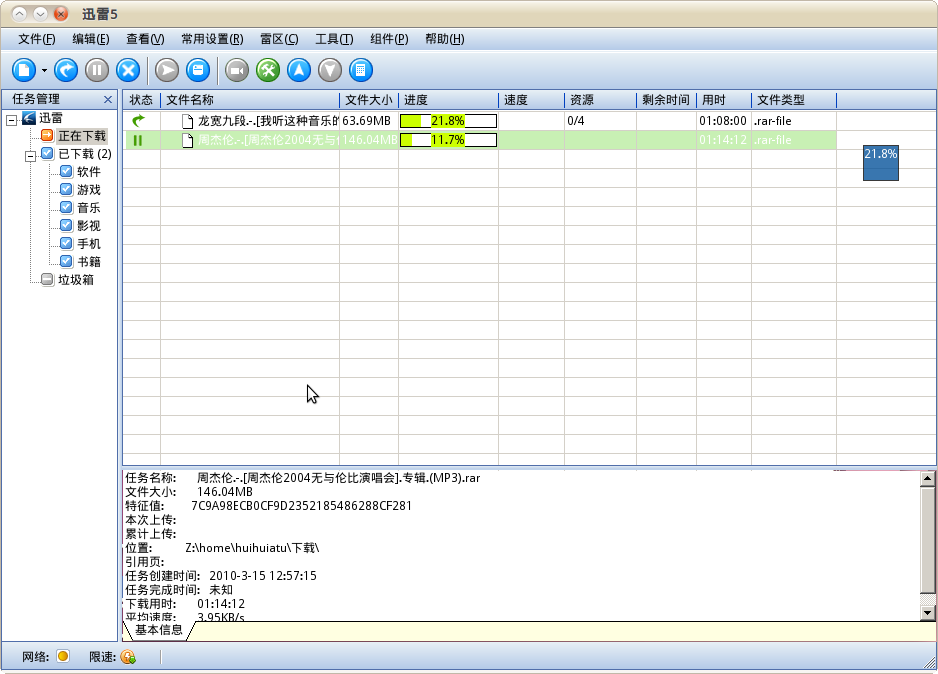
Task: Select the 手机 category
Action: coord(89,243)
